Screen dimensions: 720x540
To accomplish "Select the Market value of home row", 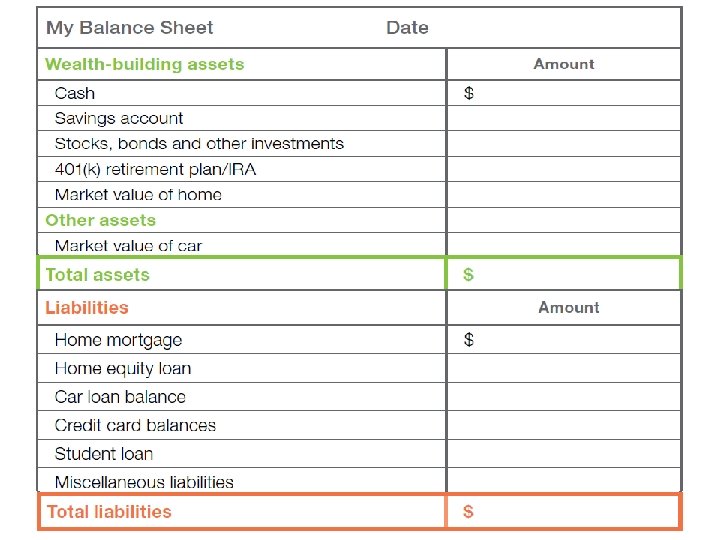I will (x=138, y=195).
